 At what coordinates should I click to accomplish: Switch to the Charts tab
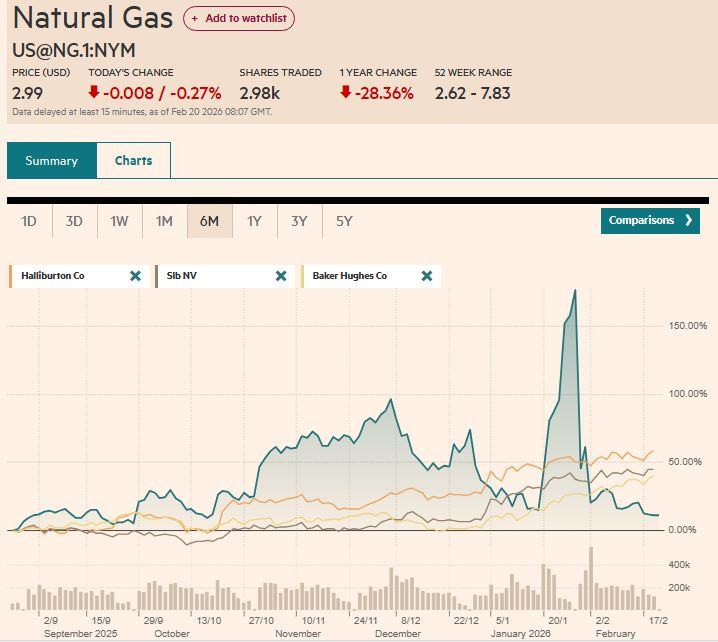click(x=133, y=160)
